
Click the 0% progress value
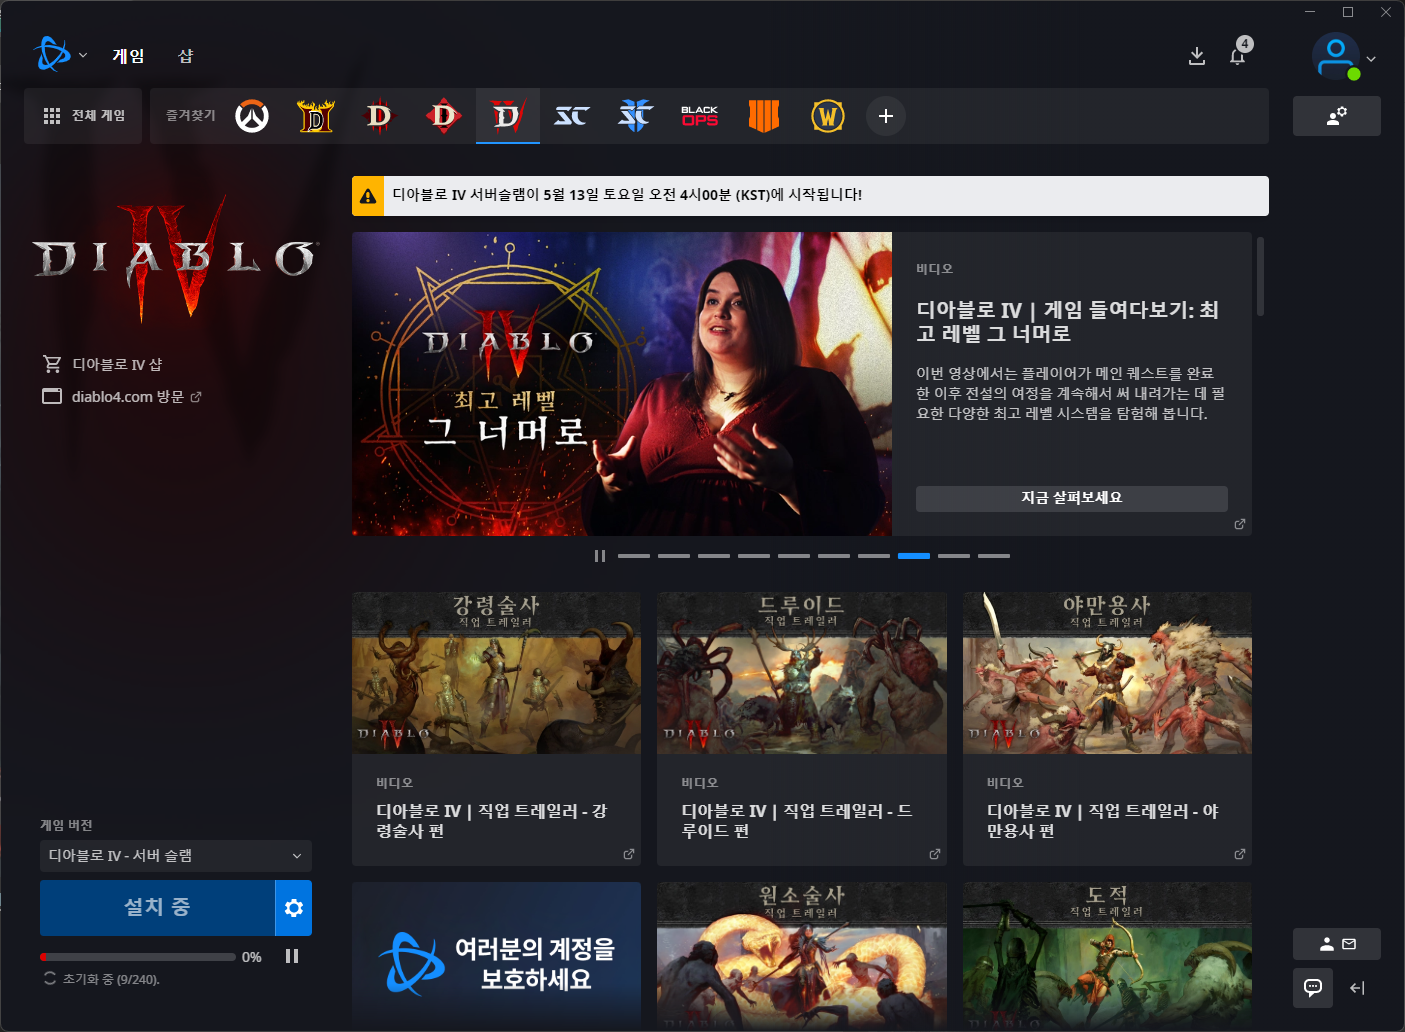252,957
